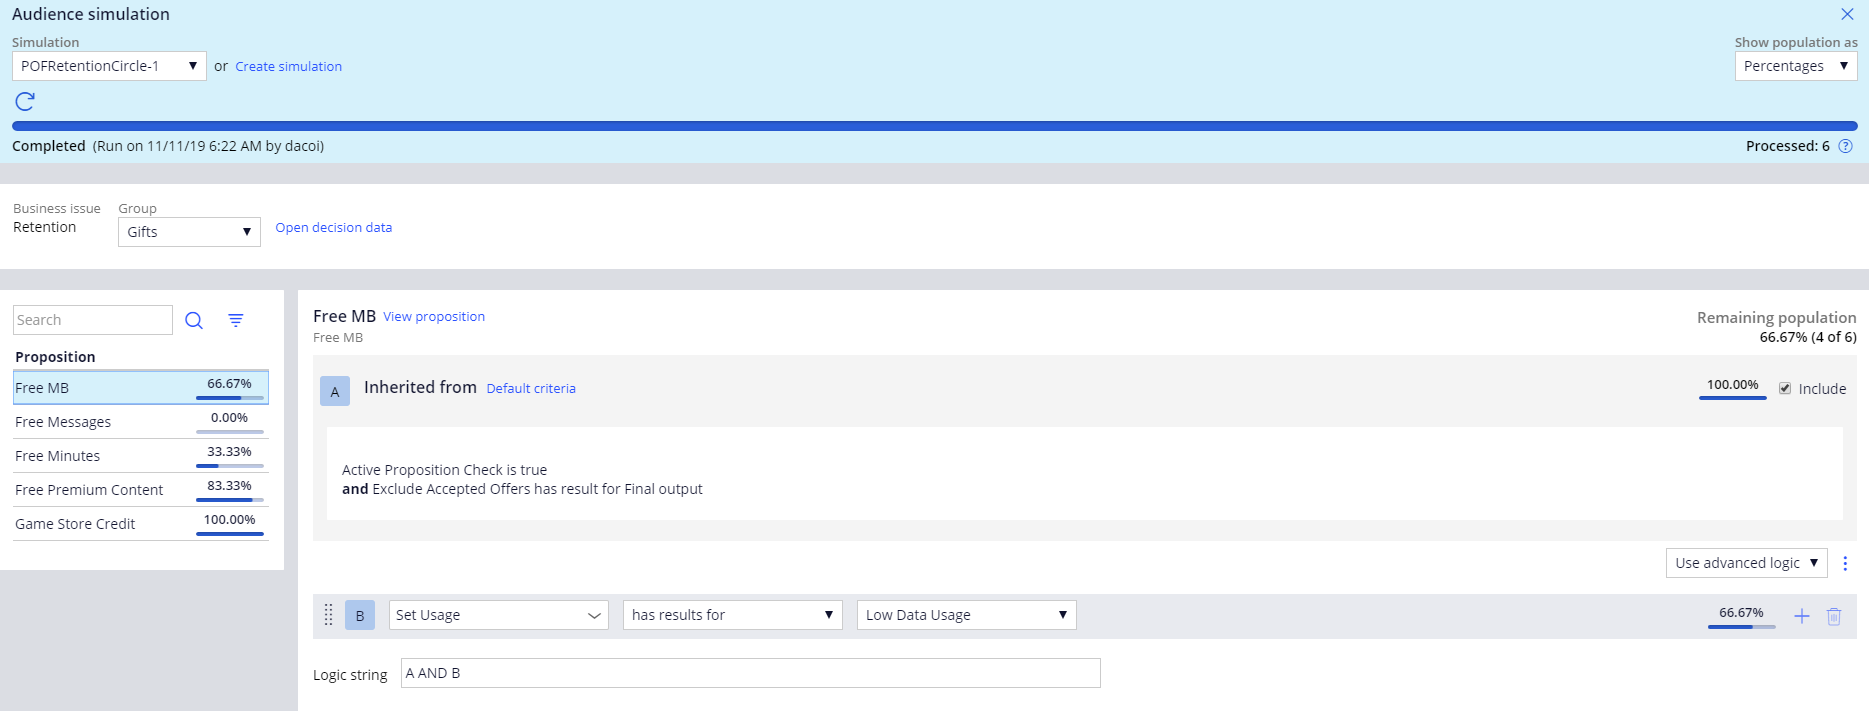Open the three-dot more options menu
The width and height of the screenshot is (1869, 711).
[x=1845, y=563]
